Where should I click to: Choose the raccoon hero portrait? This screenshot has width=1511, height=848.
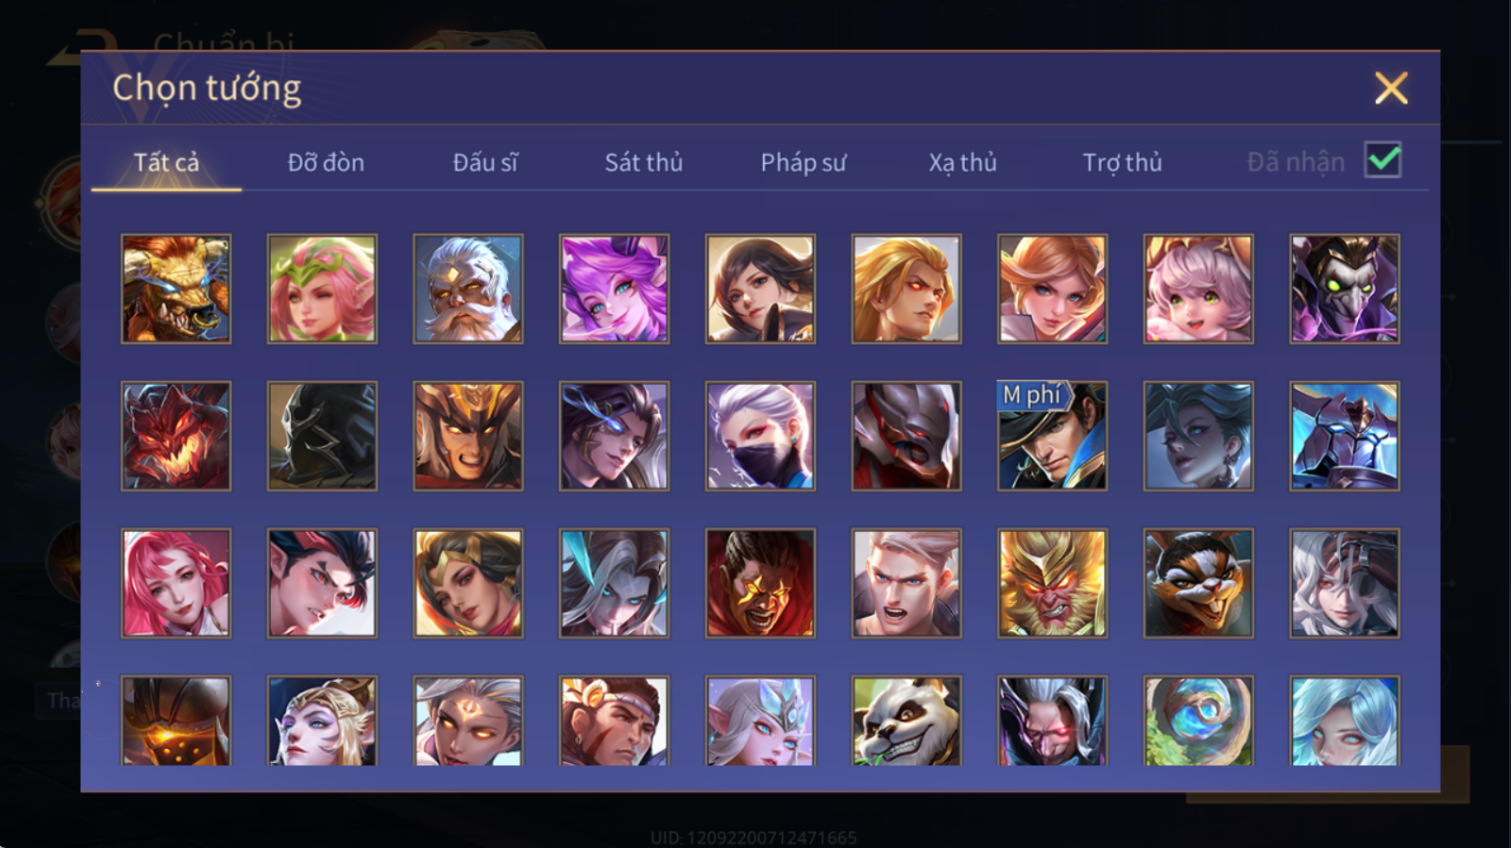click(1198, 583)
